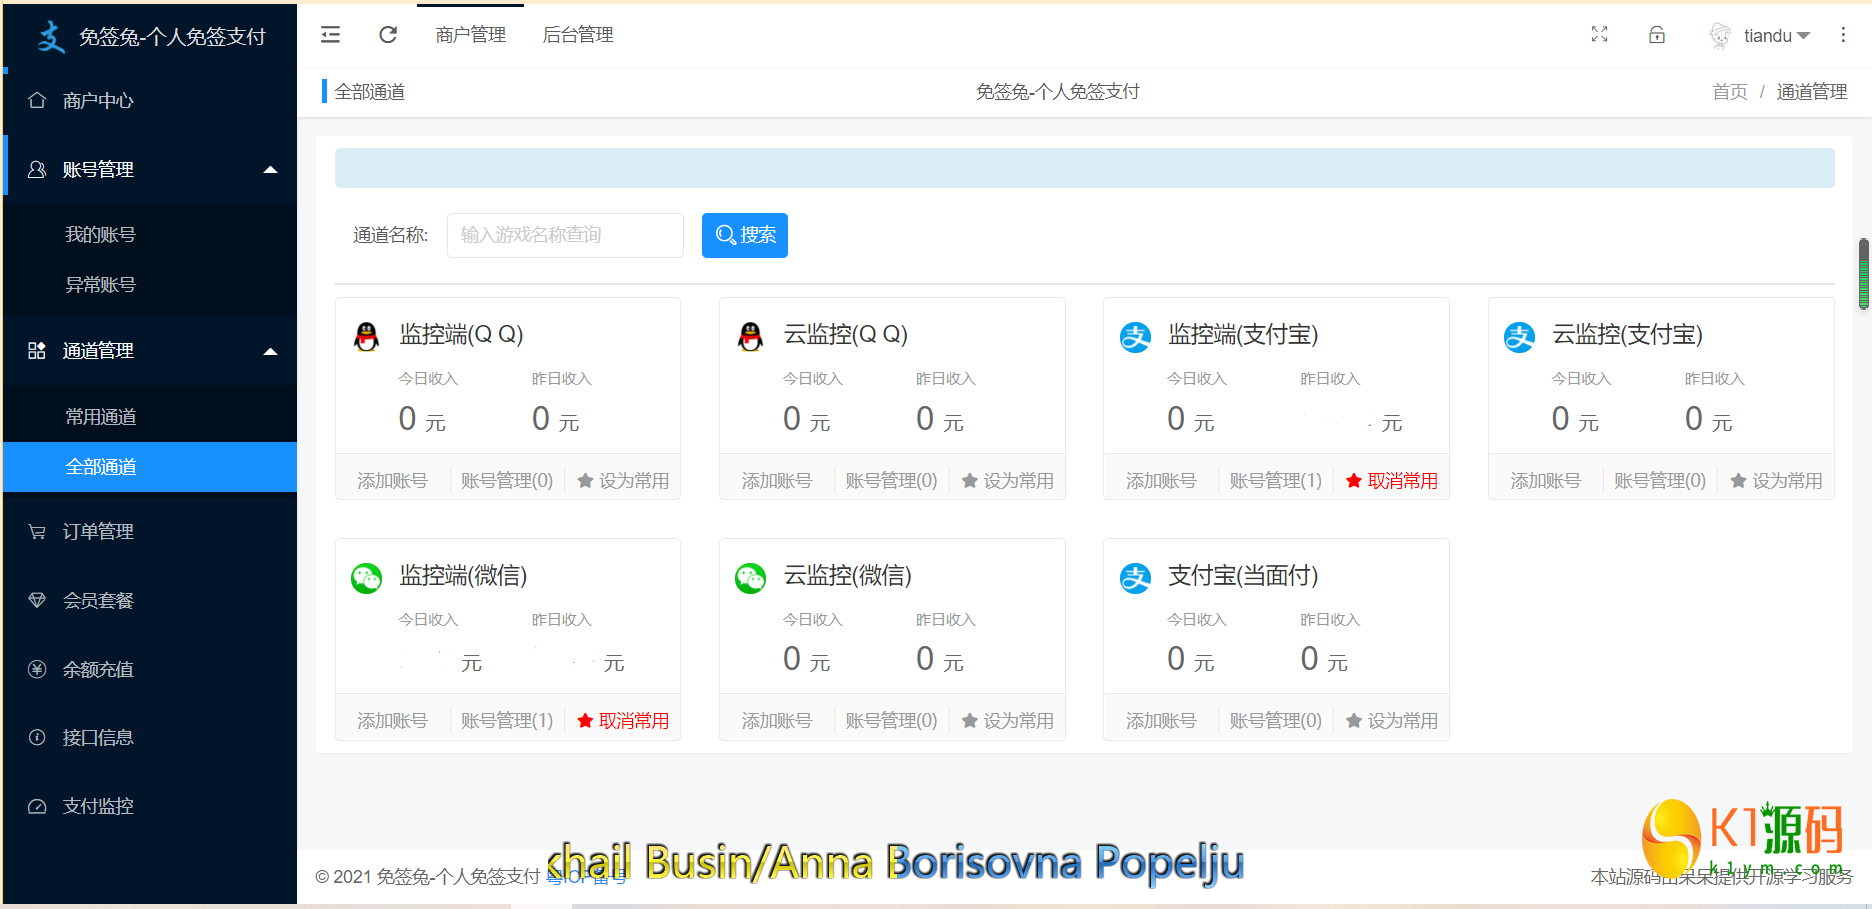
Task: Click the Alipay icon on 支付宝(当面付) card
Action: (x=1135, y=577)
